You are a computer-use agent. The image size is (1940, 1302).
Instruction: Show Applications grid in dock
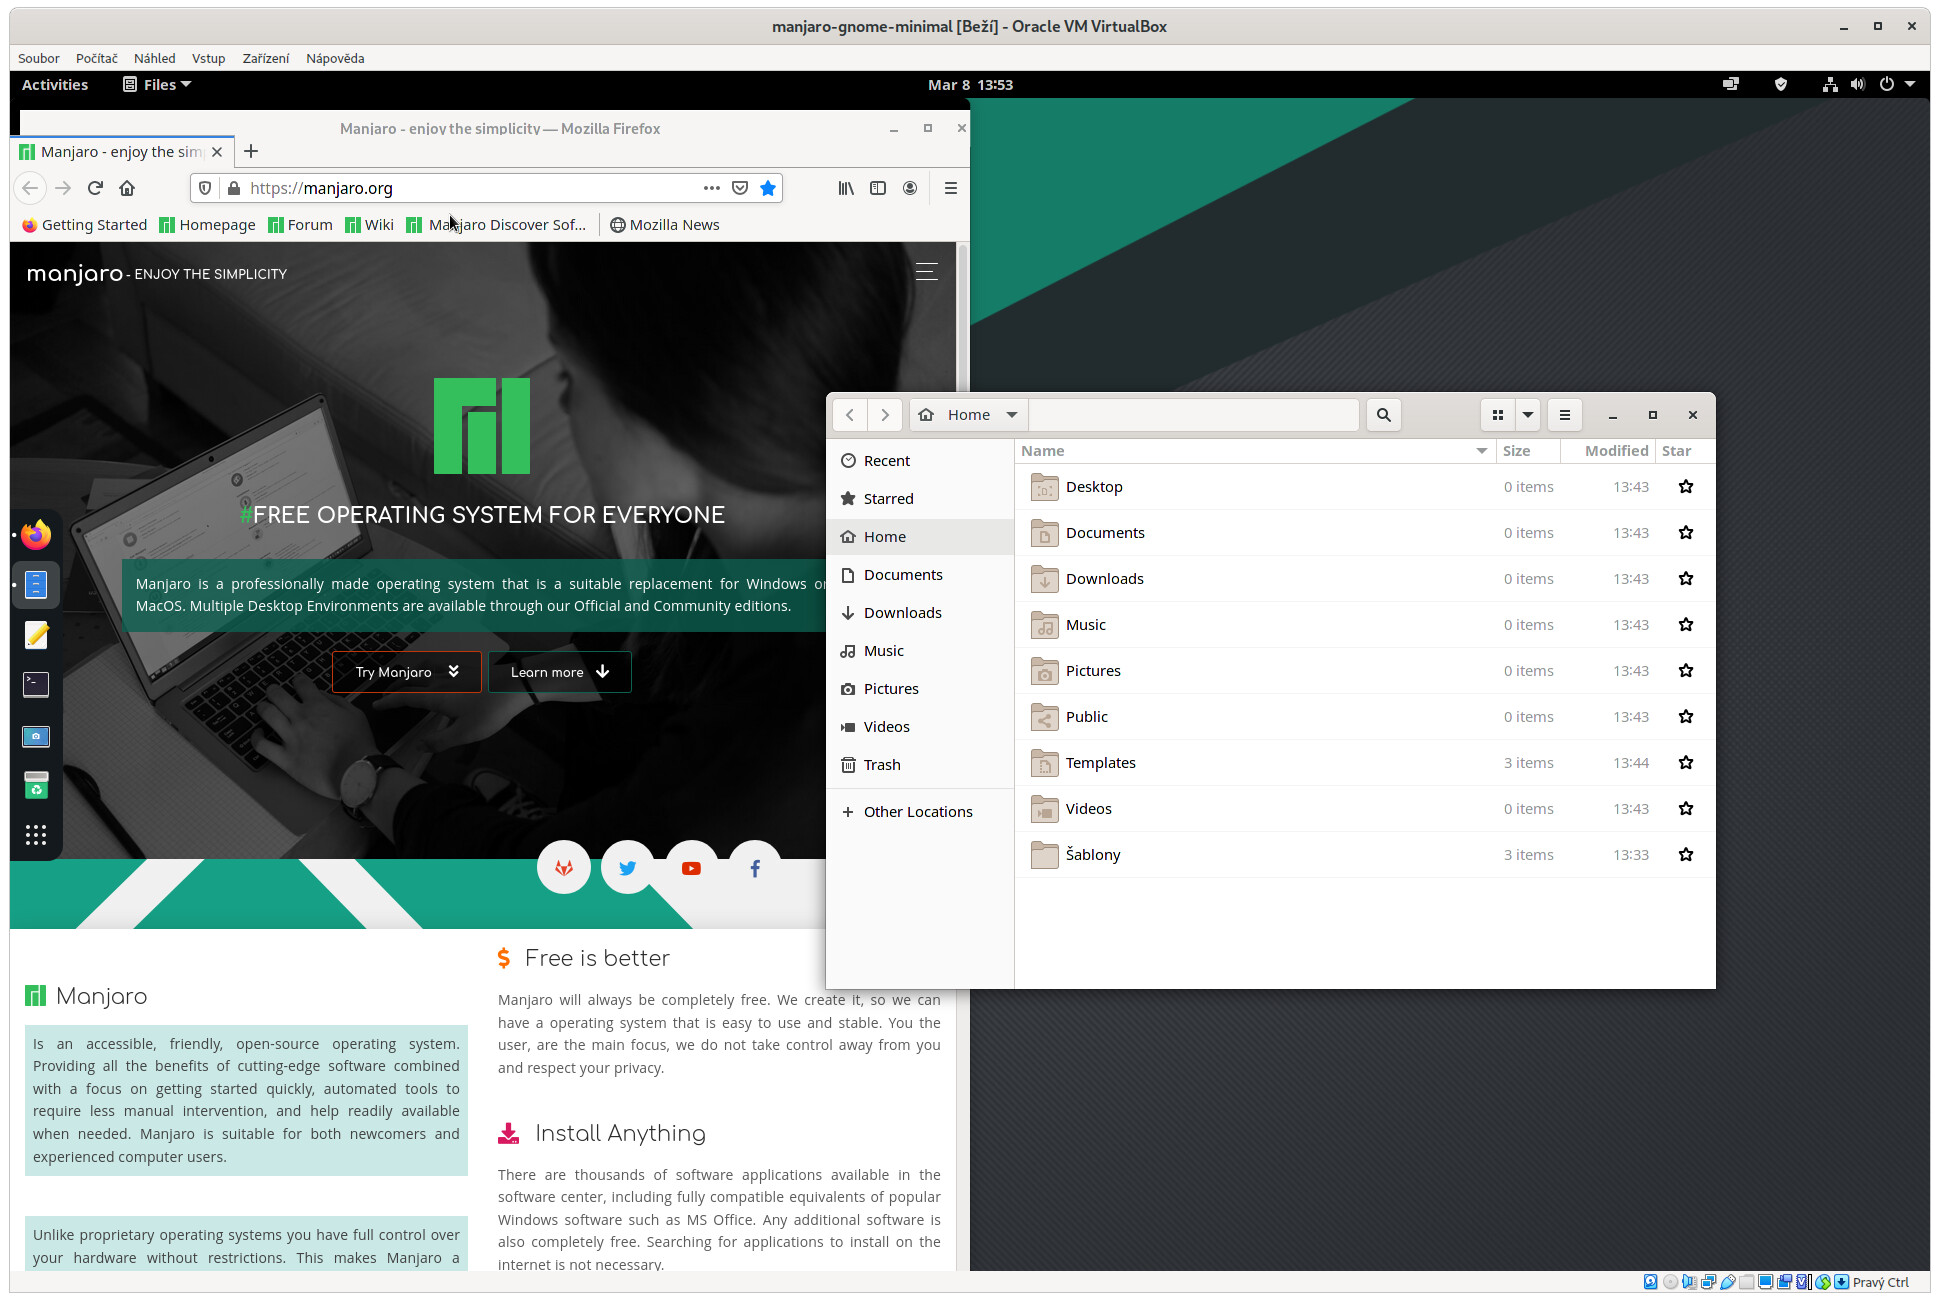pos(36,835)
